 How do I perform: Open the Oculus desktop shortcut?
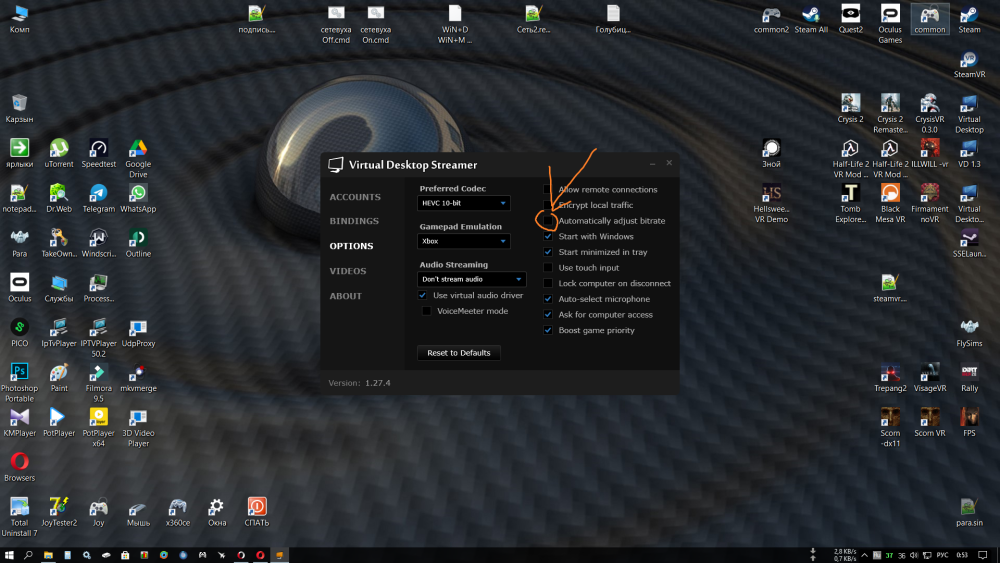click(19, 288)
